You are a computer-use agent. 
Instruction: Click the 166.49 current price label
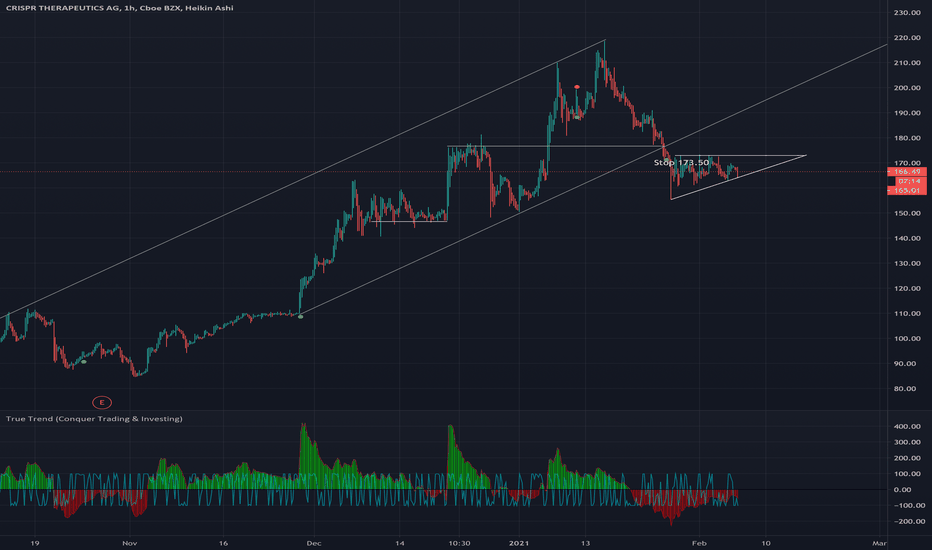pyautogui.click(x=906, y=172)
